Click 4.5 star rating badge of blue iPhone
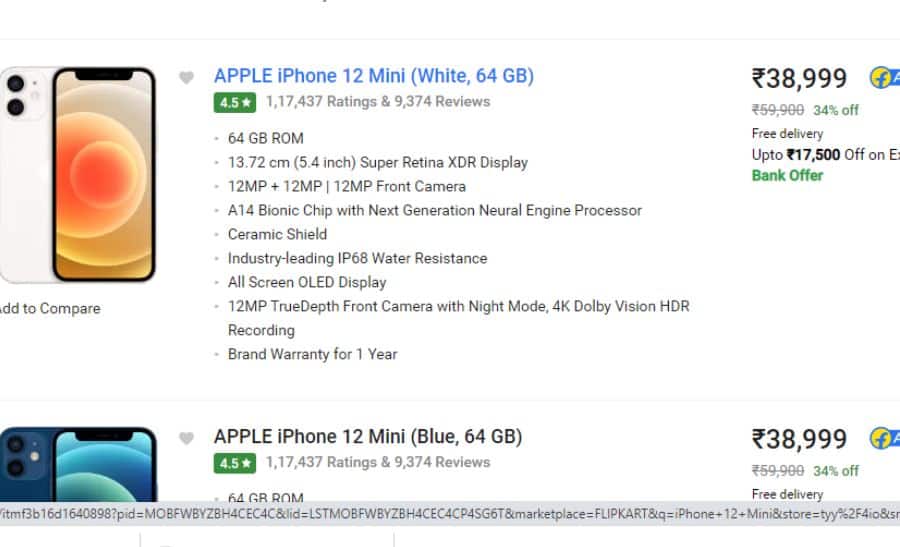Screen dimensions: 900x547 point(235,463)
